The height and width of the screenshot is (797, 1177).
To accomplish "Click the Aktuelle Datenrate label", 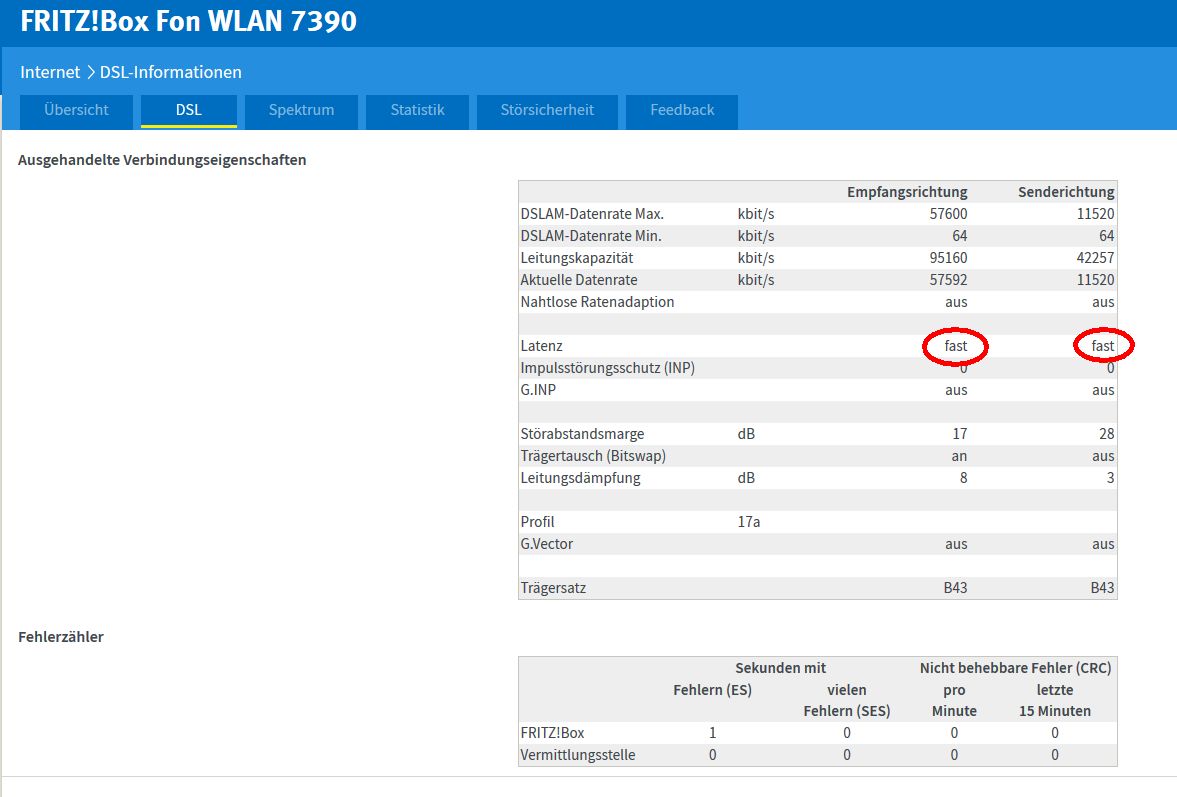I will point(579,280).
